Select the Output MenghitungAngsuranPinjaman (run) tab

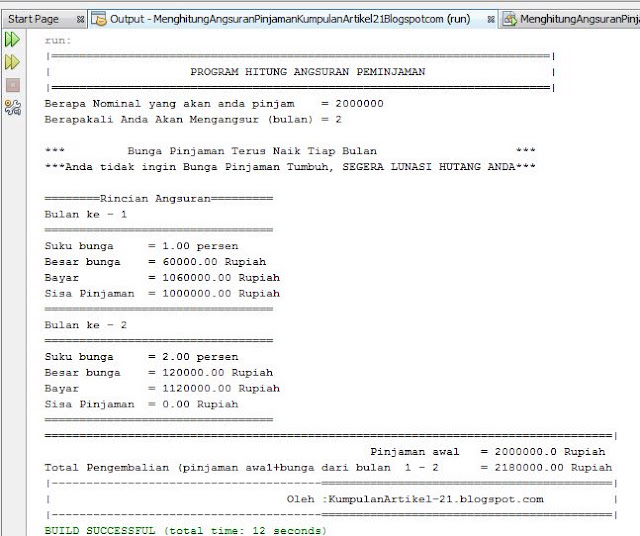point(290,19)
